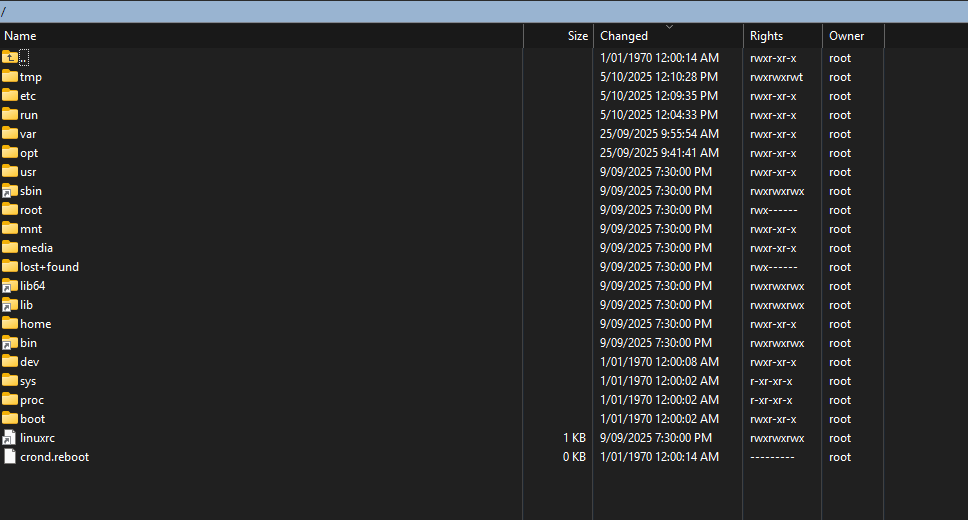
Task: Select the proc folder icon
Action: (x=10, y=399)
